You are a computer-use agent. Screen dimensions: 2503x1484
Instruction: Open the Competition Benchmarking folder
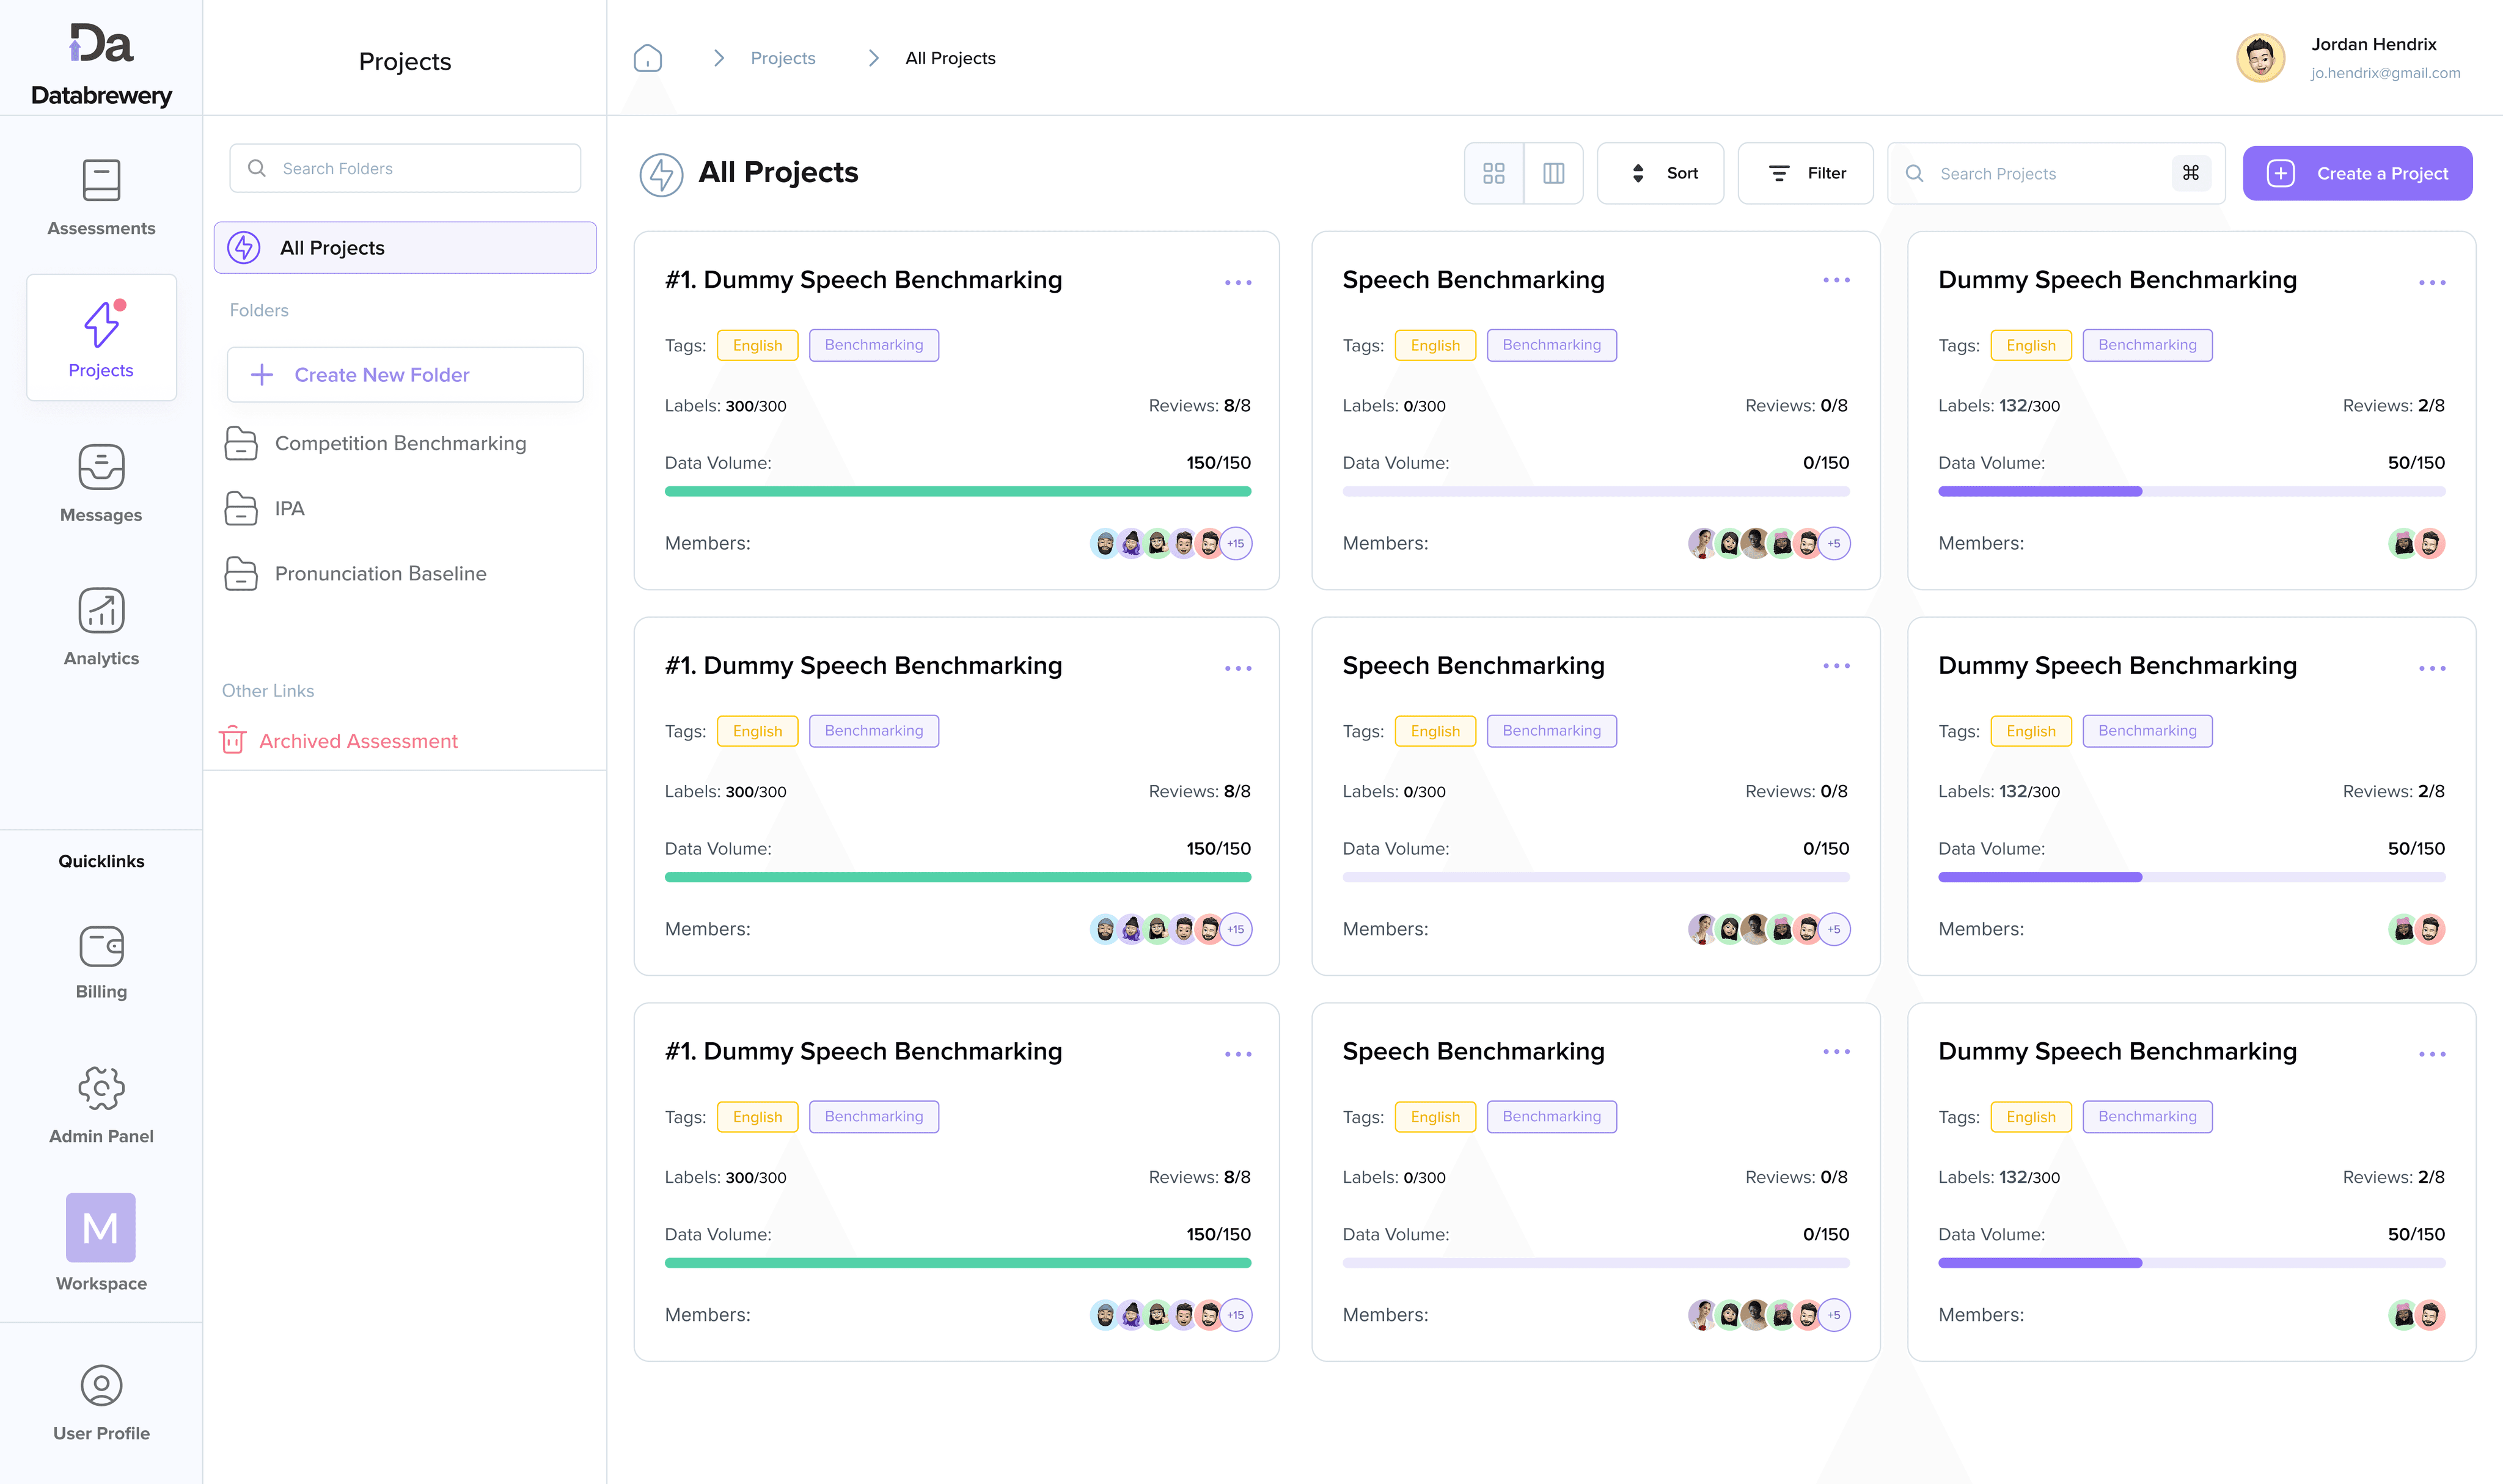click(400, 443)
